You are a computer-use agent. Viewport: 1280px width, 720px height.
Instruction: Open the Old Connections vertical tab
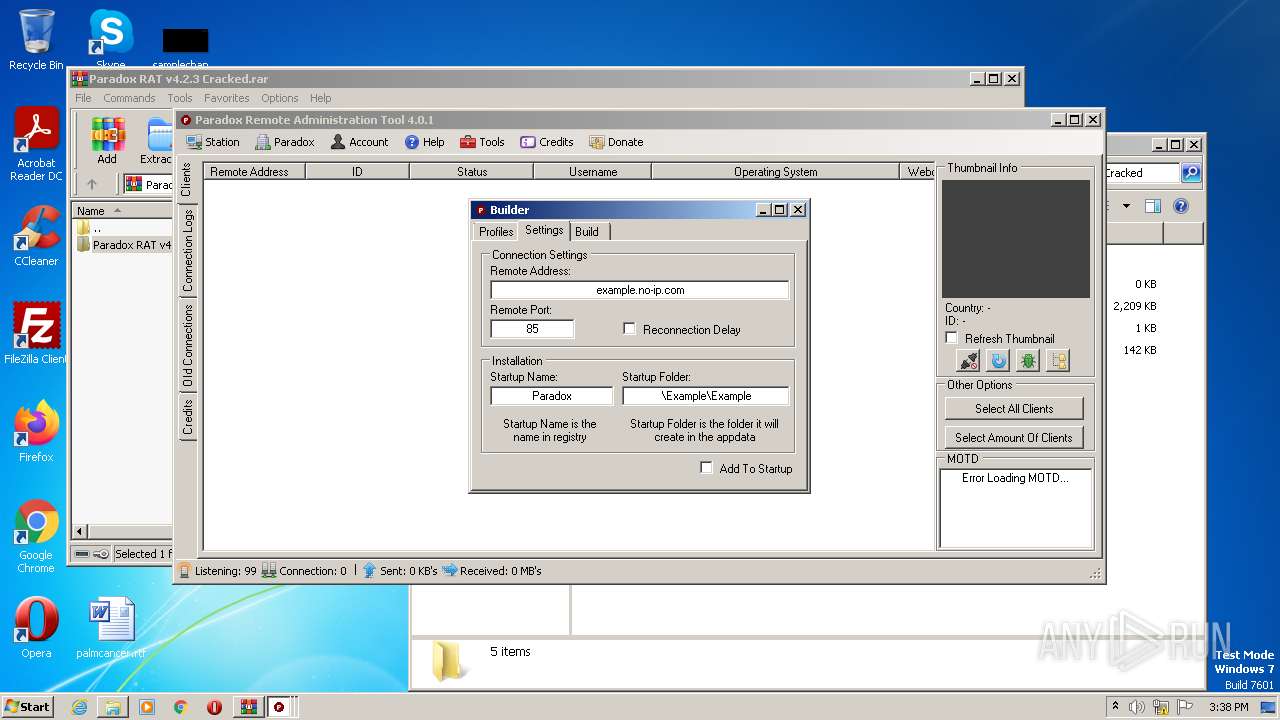coord(187,346)
